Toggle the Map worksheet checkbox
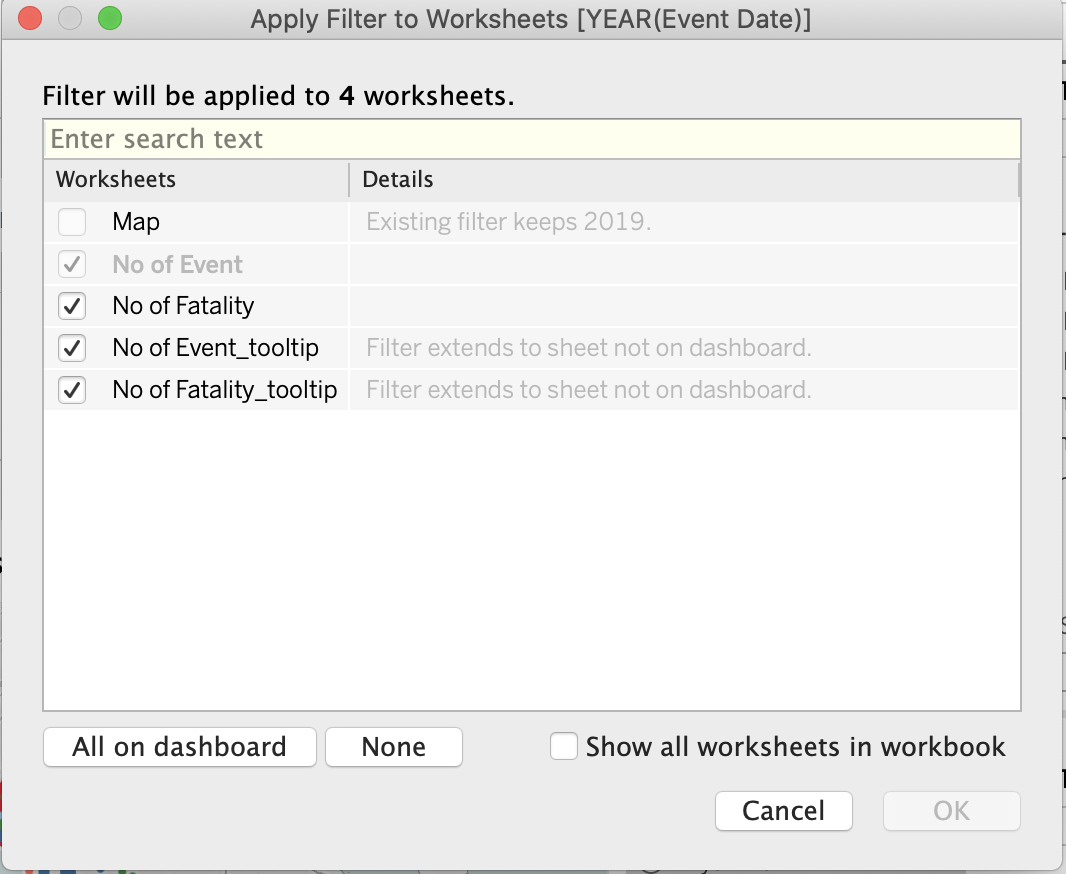 [x=72, y=222]
